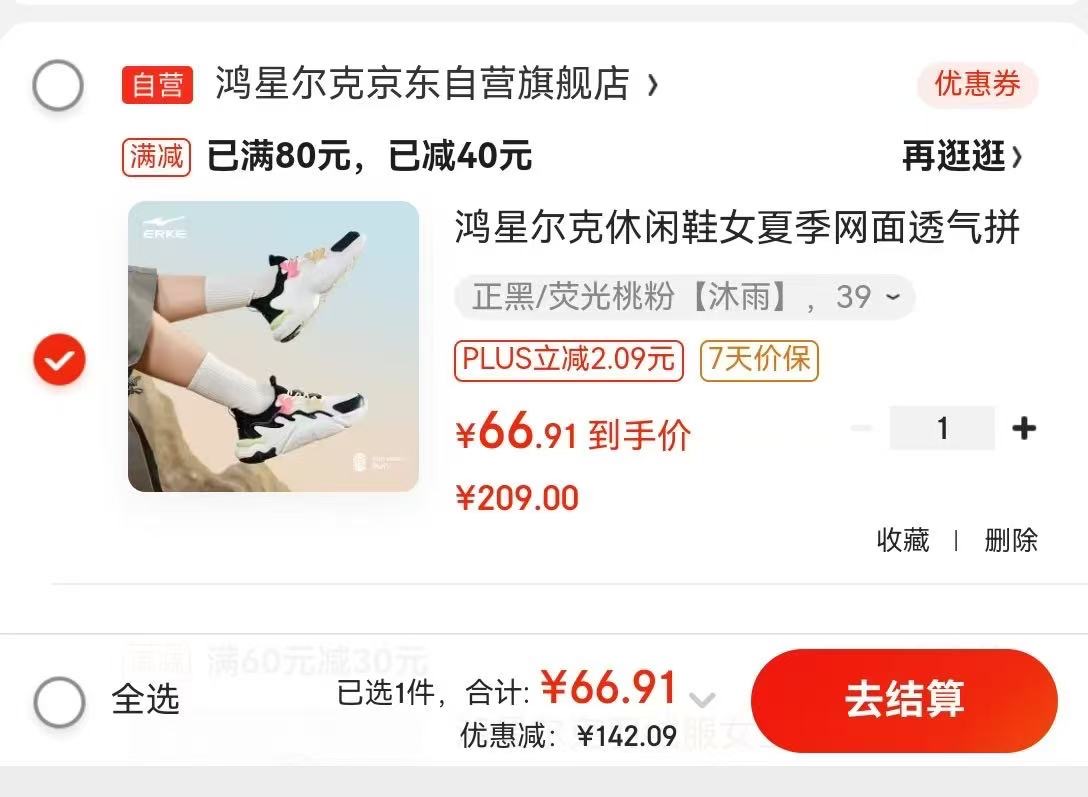The image size is (1088, 797).
Task: Click 删除 to remove the item
Action: [x=1011, y=540]
